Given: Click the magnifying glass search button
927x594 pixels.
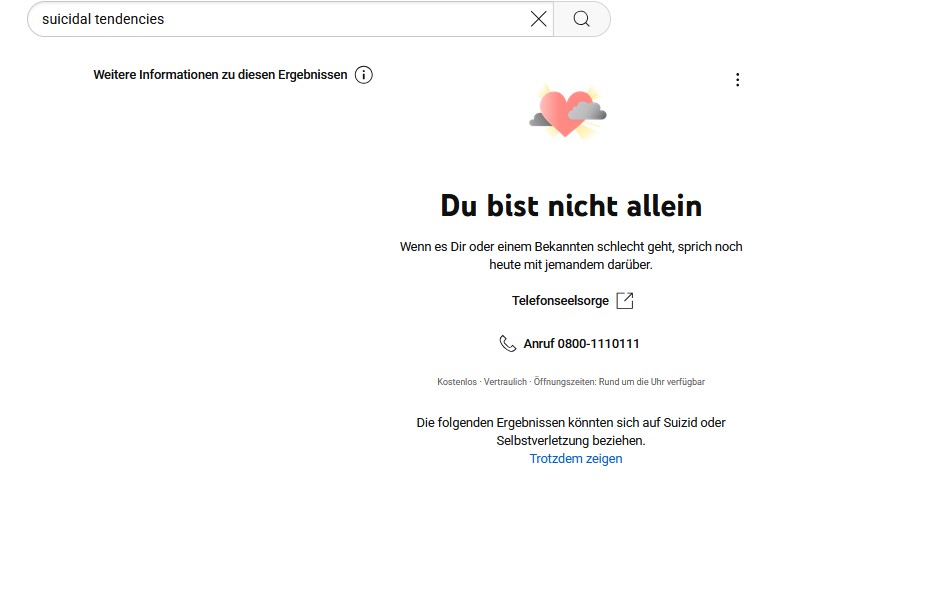Looking at the screenshot, I should [582, 19].
